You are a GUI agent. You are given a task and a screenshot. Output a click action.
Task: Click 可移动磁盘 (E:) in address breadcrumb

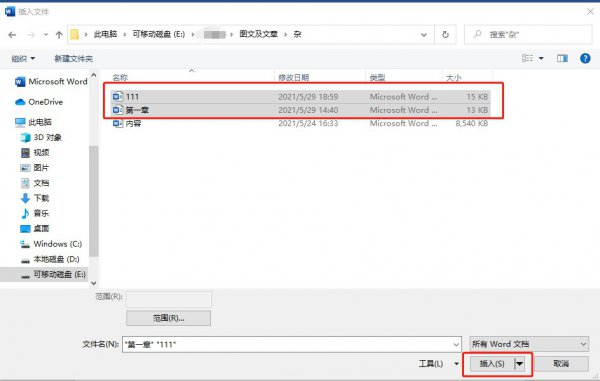pyautogui.click(x=159, y=34)
